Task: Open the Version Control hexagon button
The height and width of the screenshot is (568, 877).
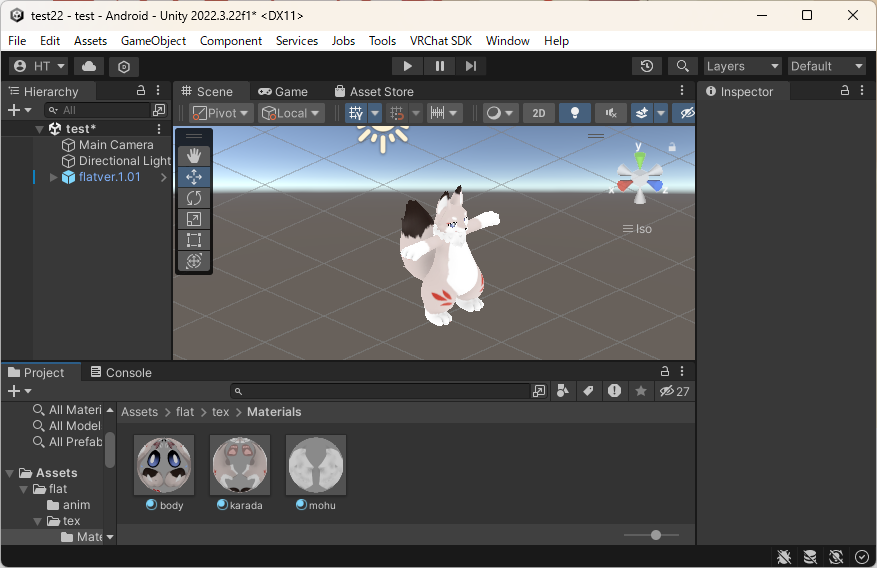Action: coord(124,67)
